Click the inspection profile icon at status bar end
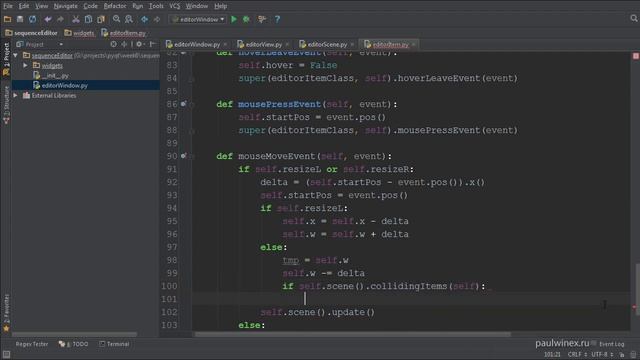The width and height of the screenshot is (640, 360). (x=633, y=355)
